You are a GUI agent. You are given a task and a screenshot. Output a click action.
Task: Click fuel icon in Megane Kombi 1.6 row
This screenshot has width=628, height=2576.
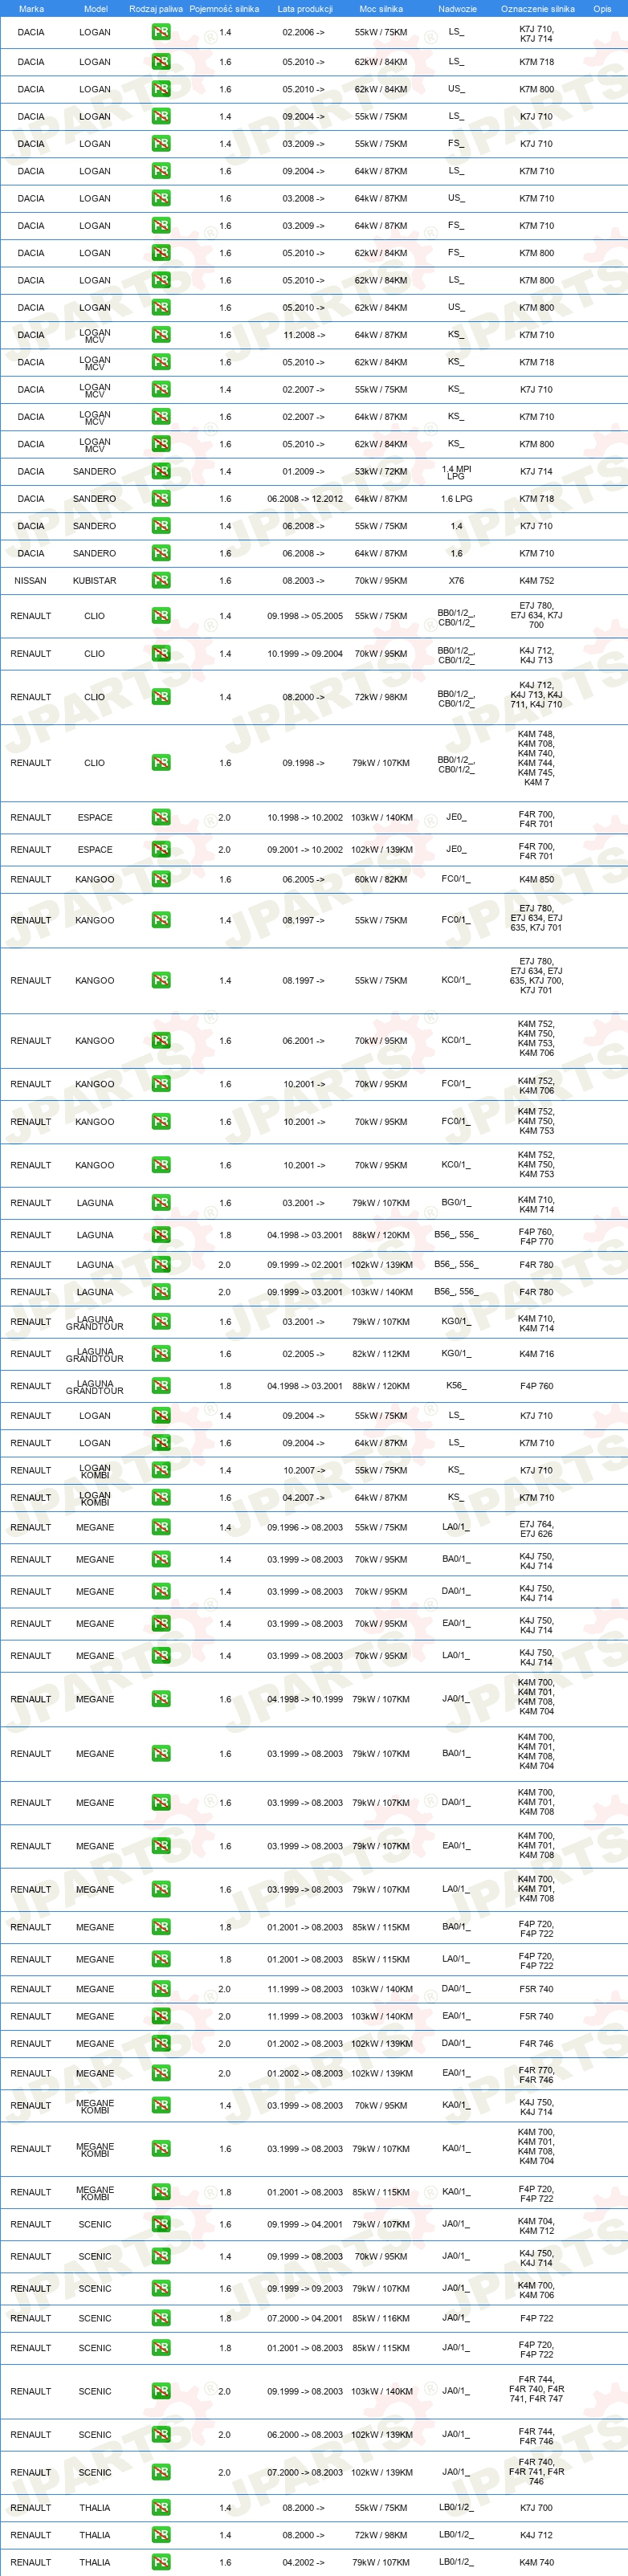click(160, 2149)
